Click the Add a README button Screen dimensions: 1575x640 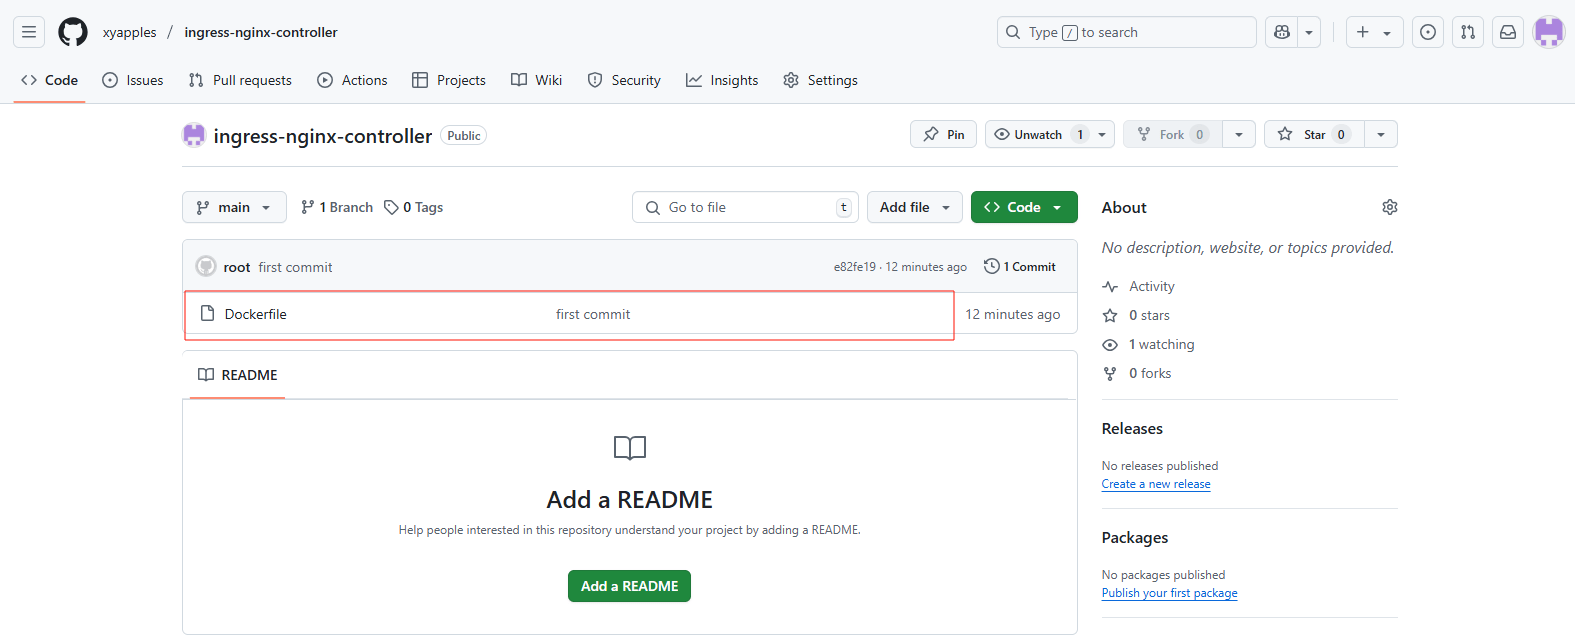(629, 586)
